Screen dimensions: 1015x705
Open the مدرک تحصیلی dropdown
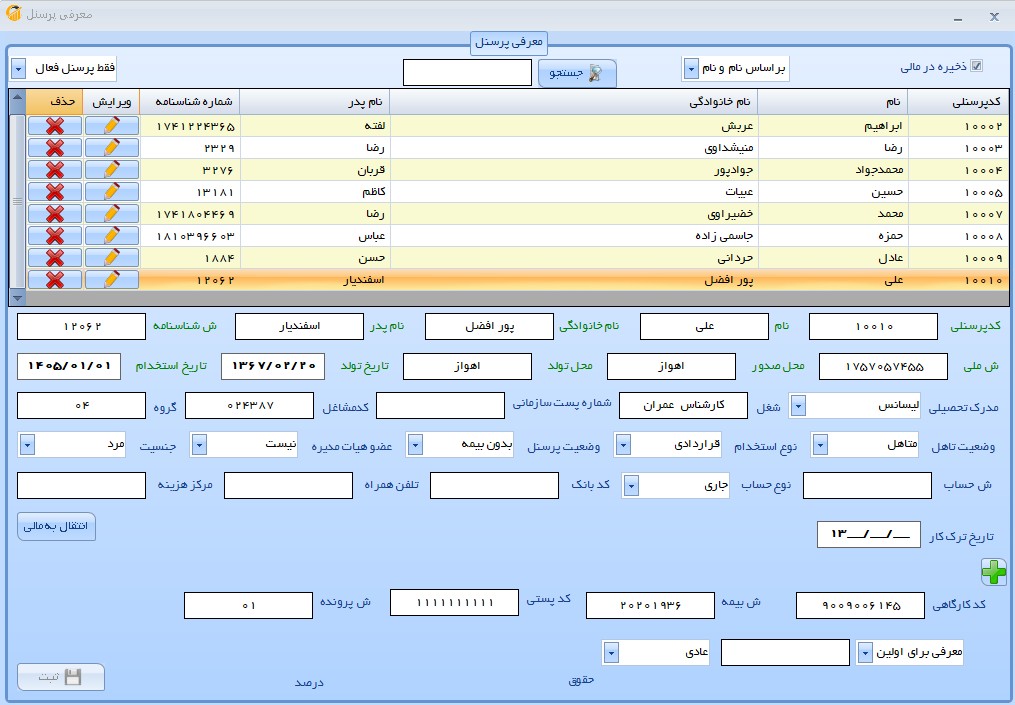click(x=798, y=407)
